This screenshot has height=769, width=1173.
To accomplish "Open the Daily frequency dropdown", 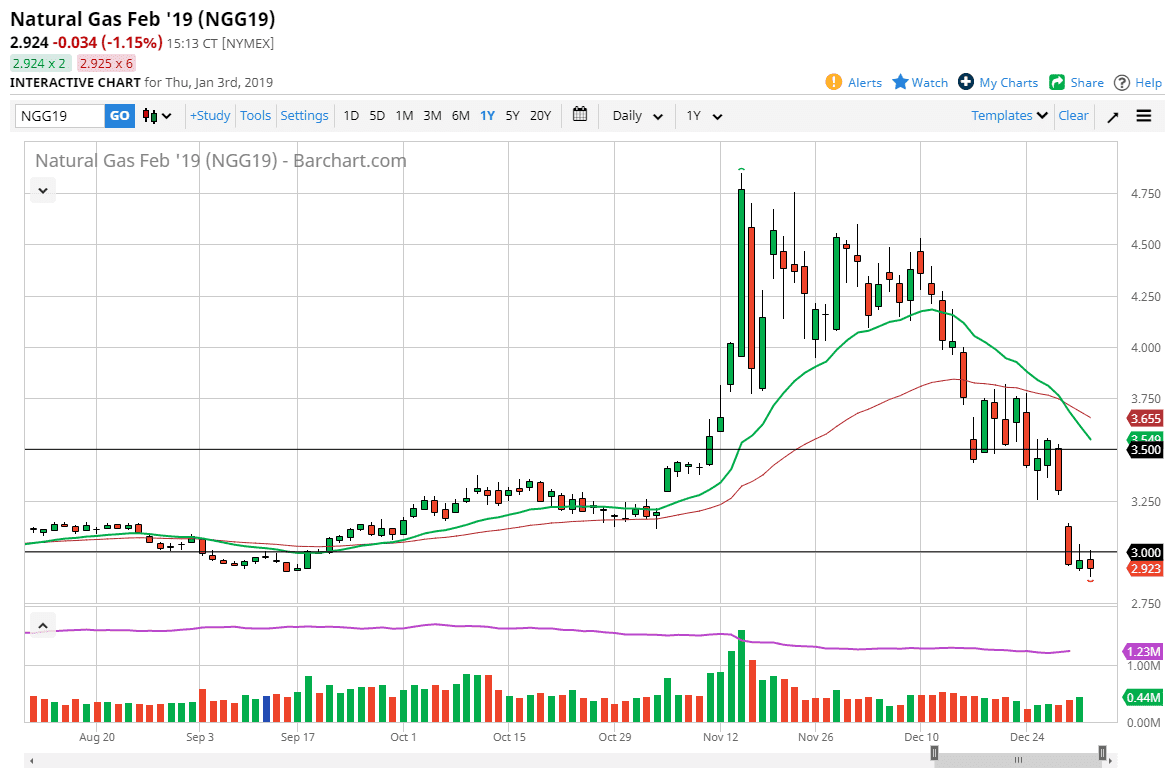I will pos(637,116).
